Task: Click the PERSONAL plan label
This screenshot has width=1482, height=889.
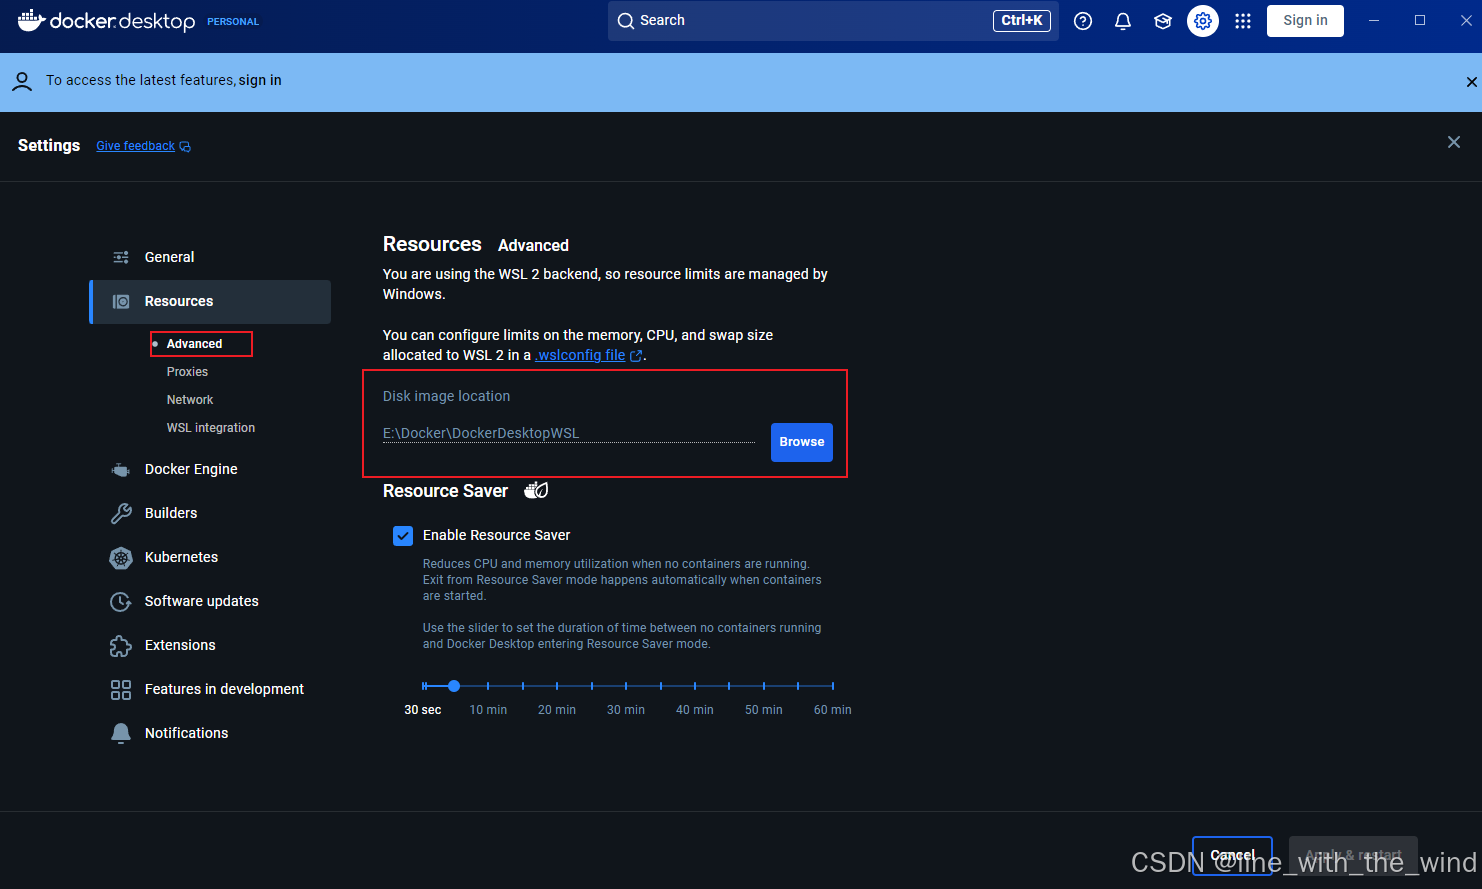Action: tap(233, 22)
